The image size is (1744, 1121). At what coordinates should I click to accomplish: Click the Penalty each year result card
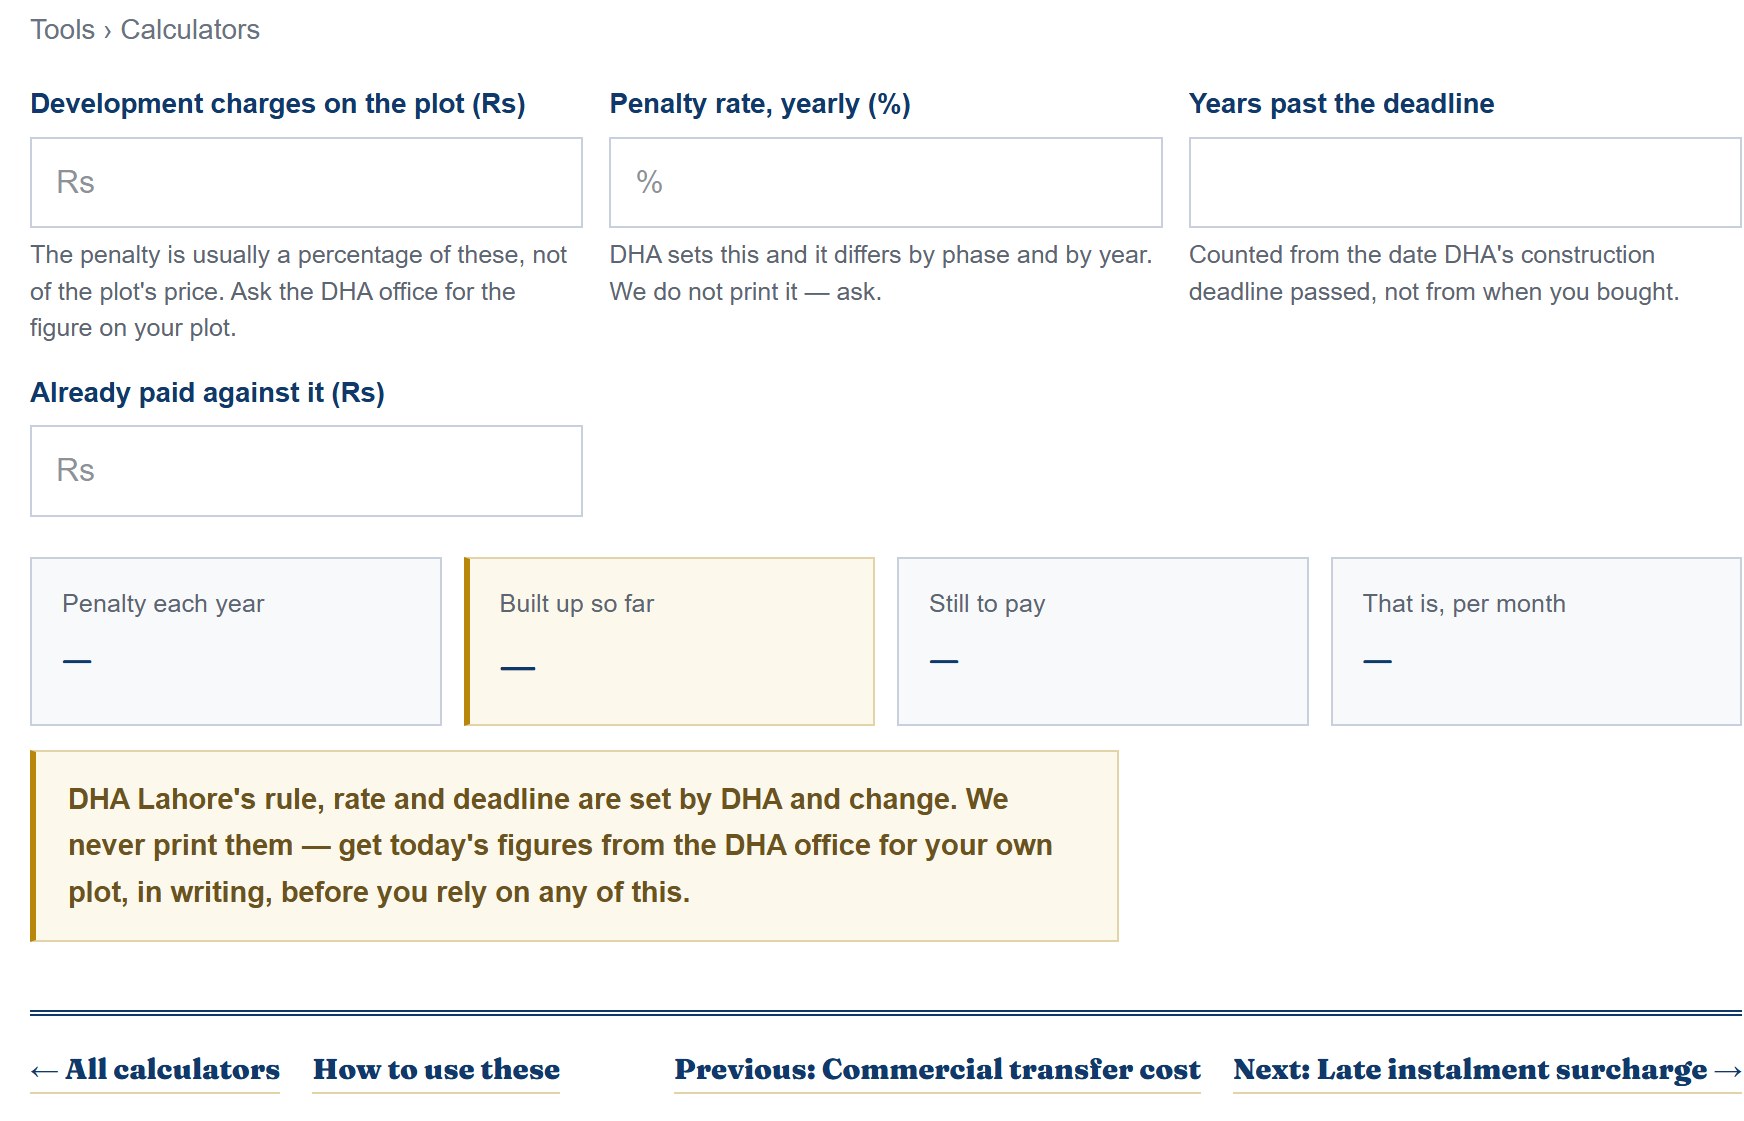coord(236,641)
